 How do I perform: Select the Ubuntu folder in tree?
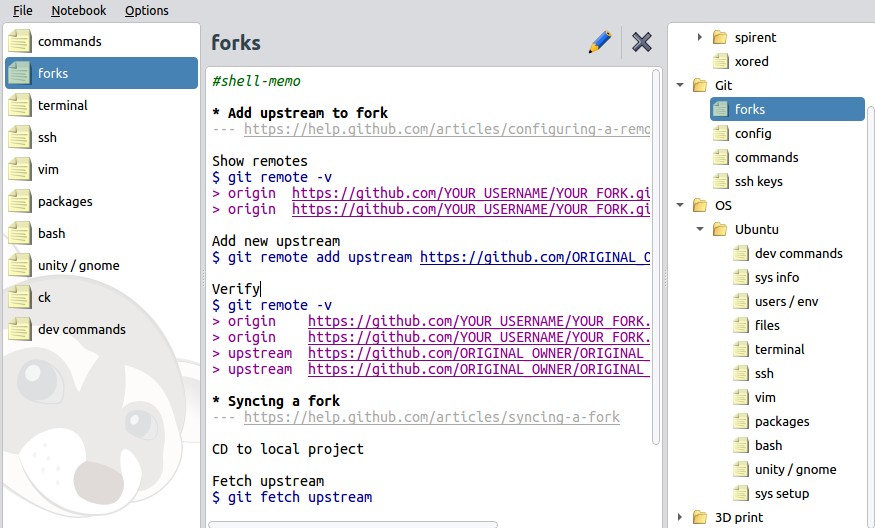coord(746,229)
